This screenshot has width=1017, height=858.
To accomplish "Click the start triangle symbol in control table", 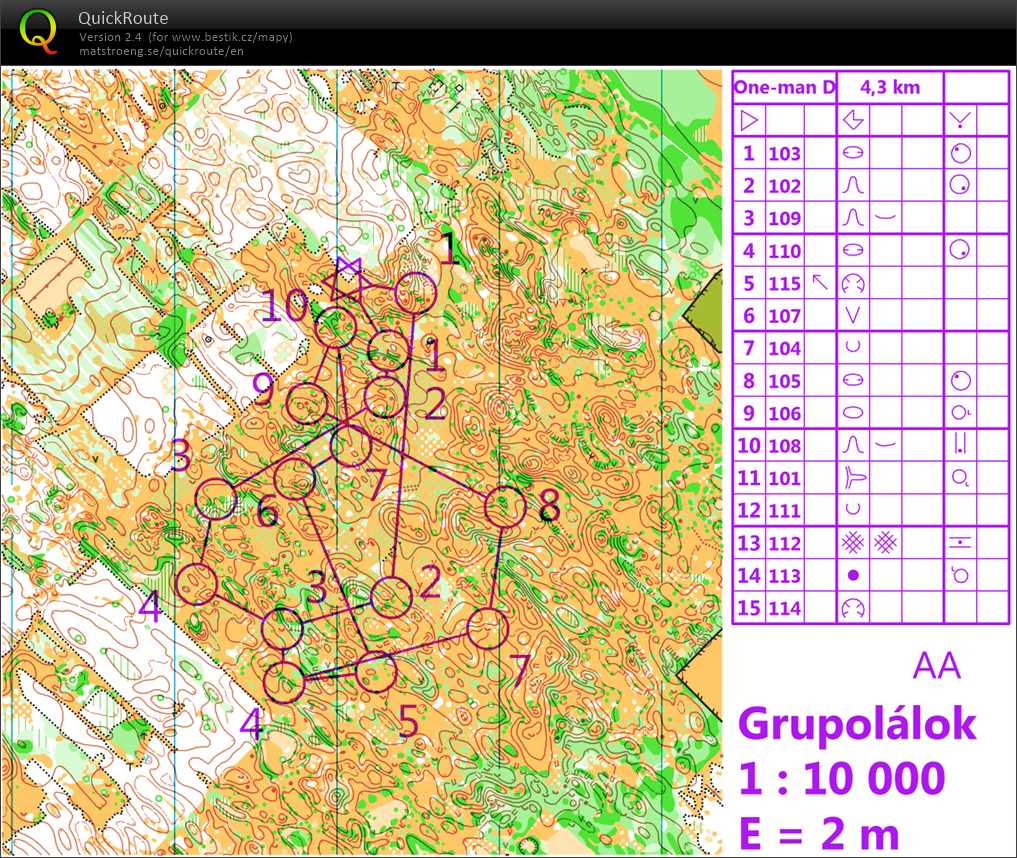I will (x=748, y=121).
